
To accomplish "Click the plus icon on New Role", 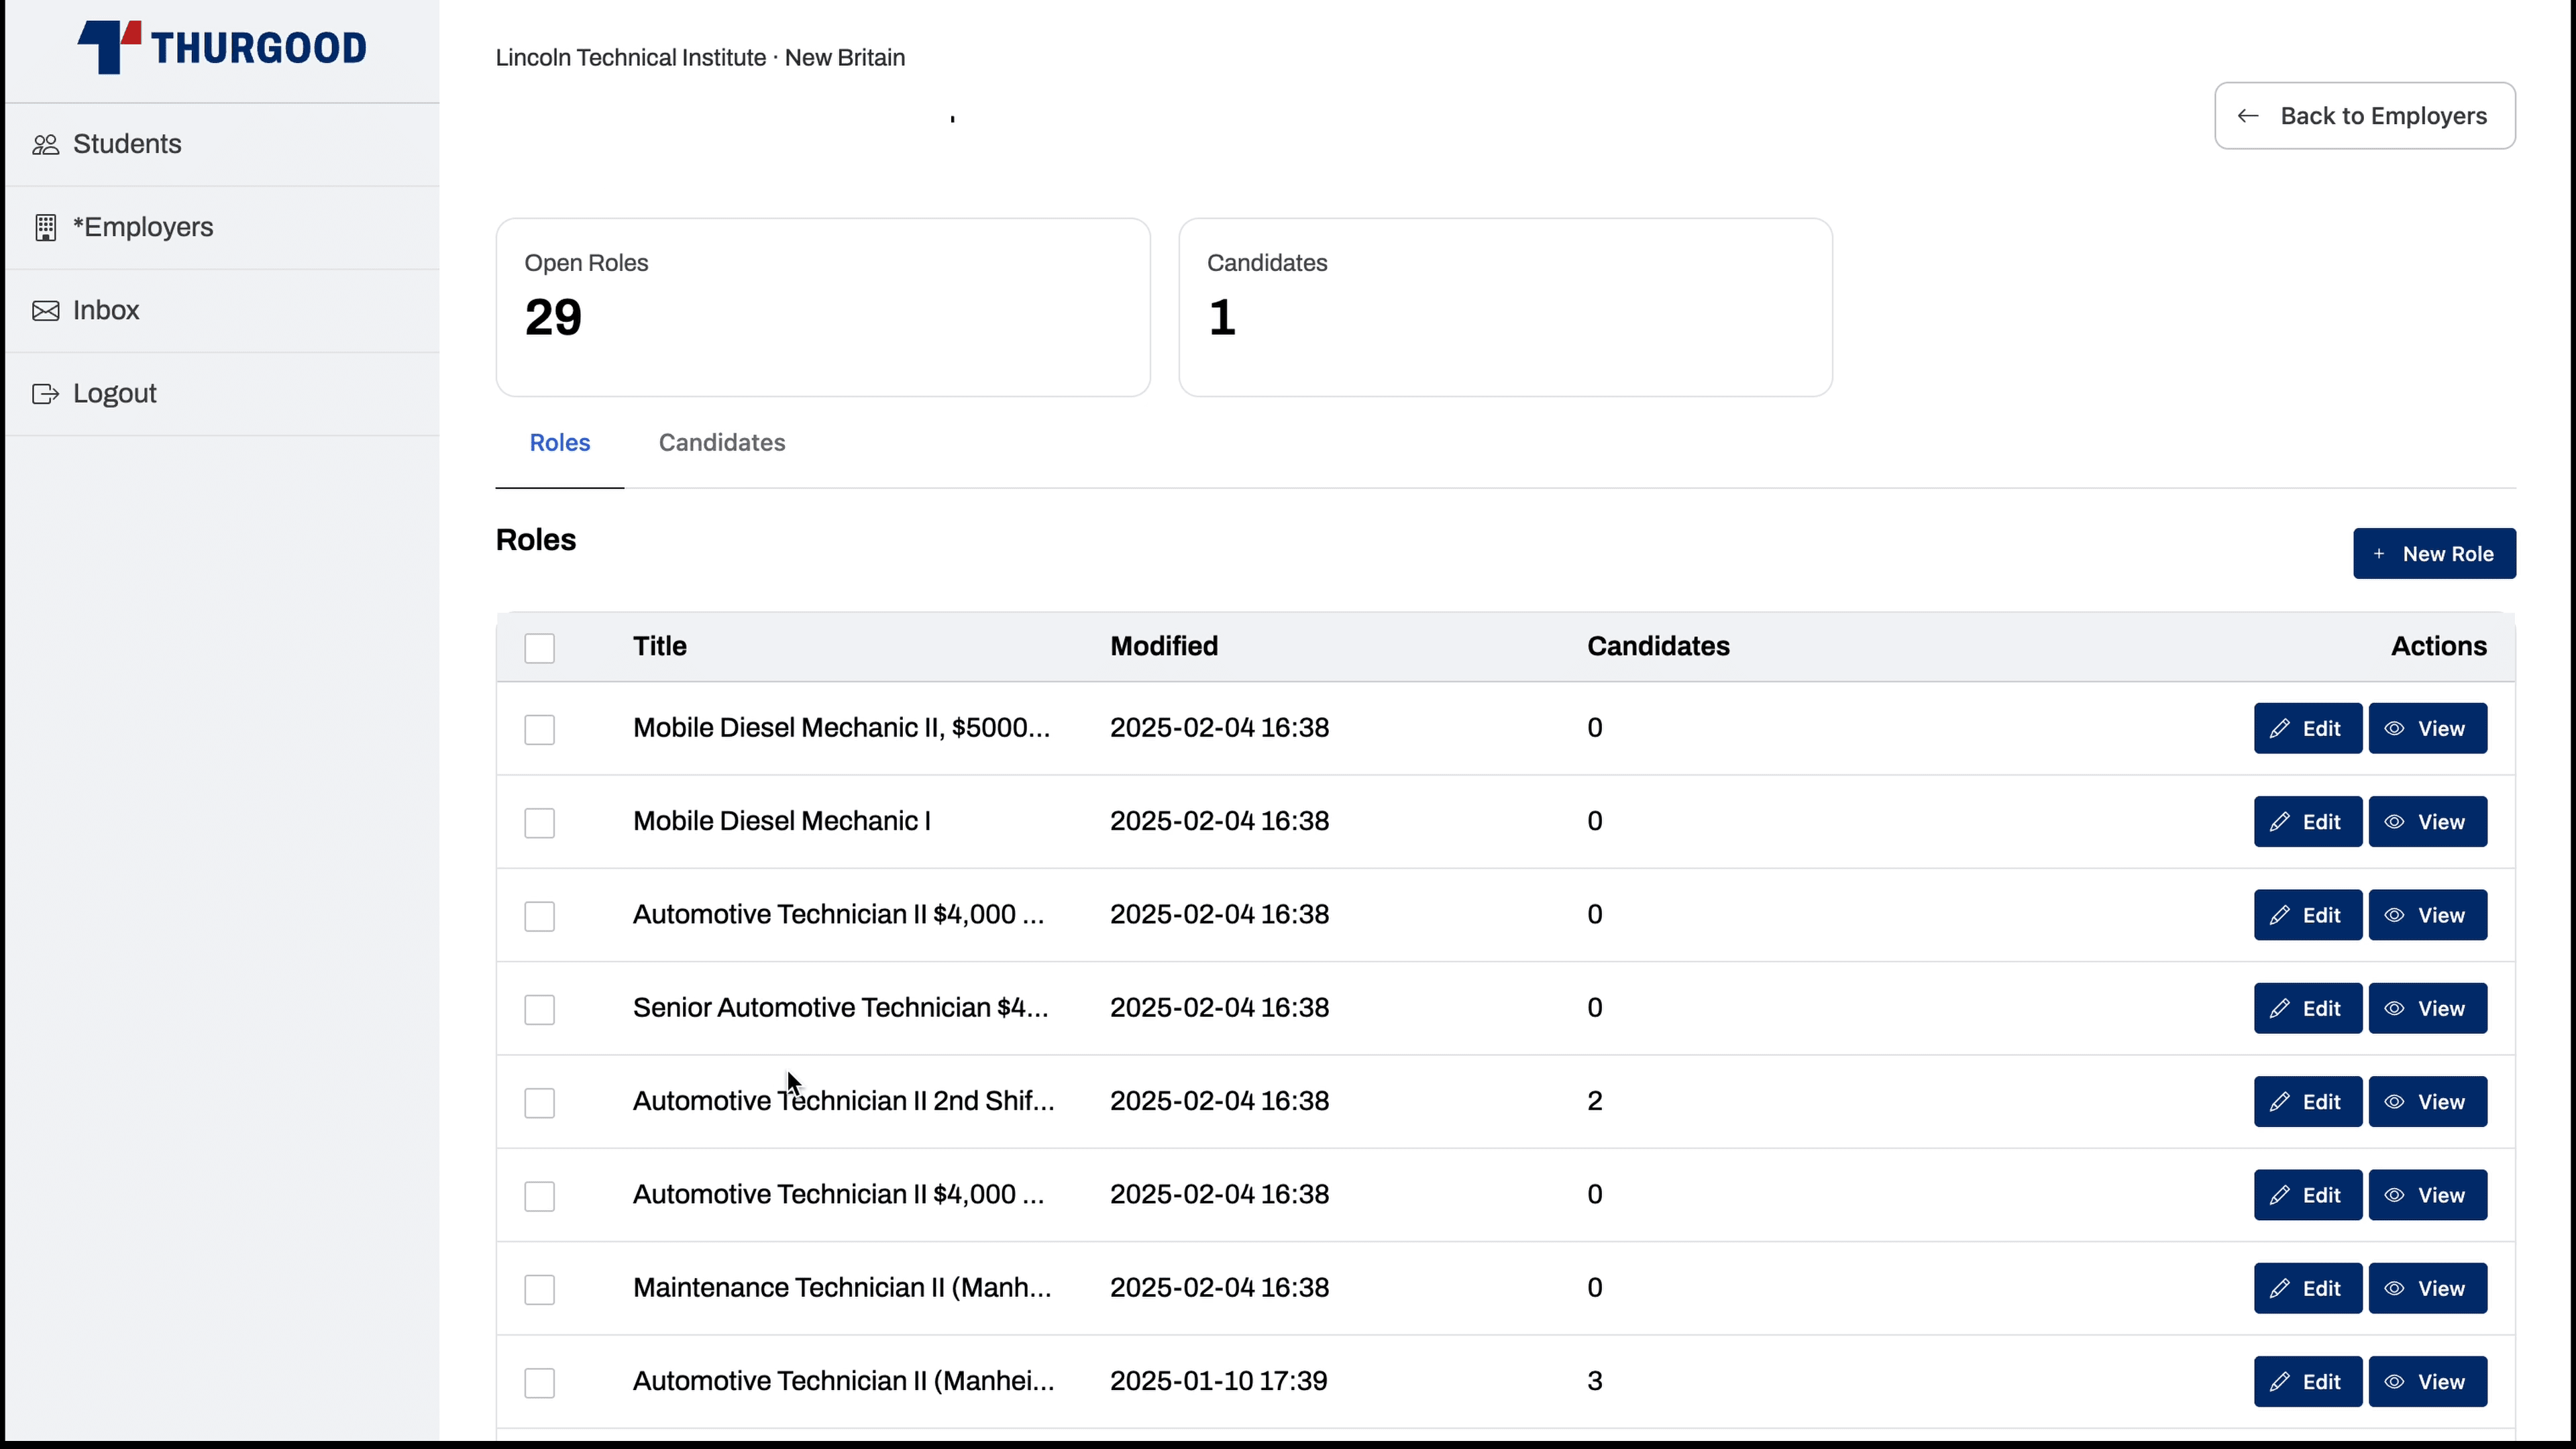I will pyautogui.click(x=2380, y=554).
